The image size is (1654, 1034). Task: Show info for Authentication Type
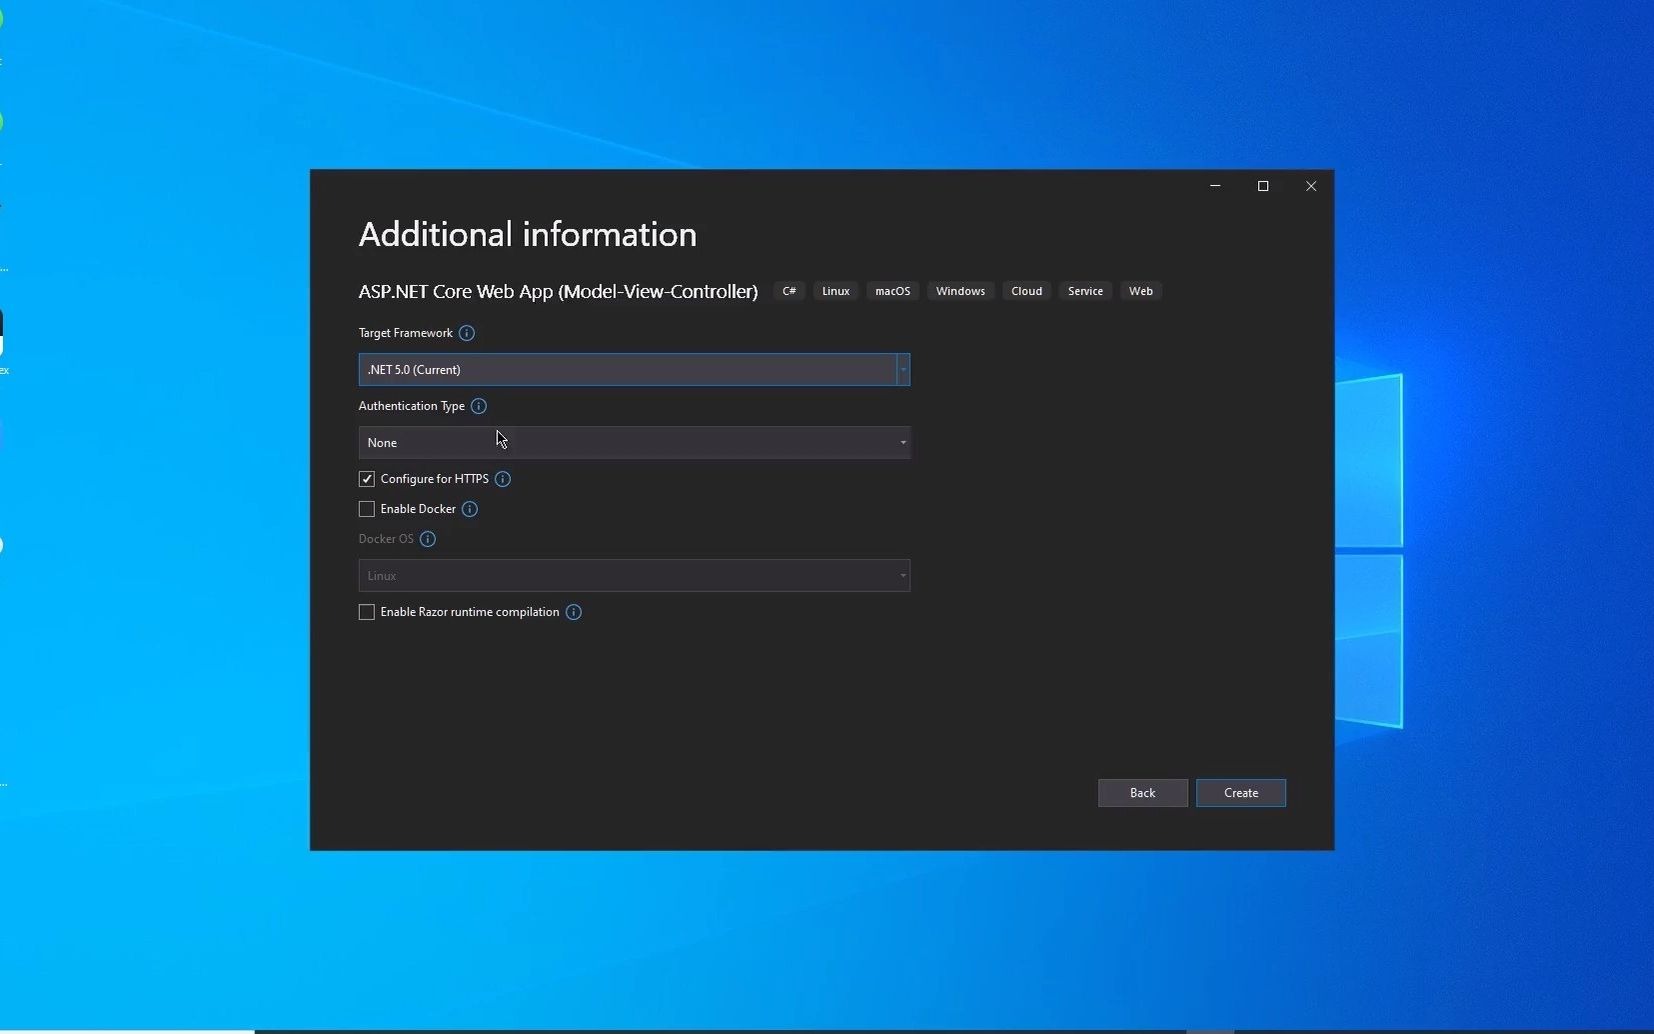[479, 406]
